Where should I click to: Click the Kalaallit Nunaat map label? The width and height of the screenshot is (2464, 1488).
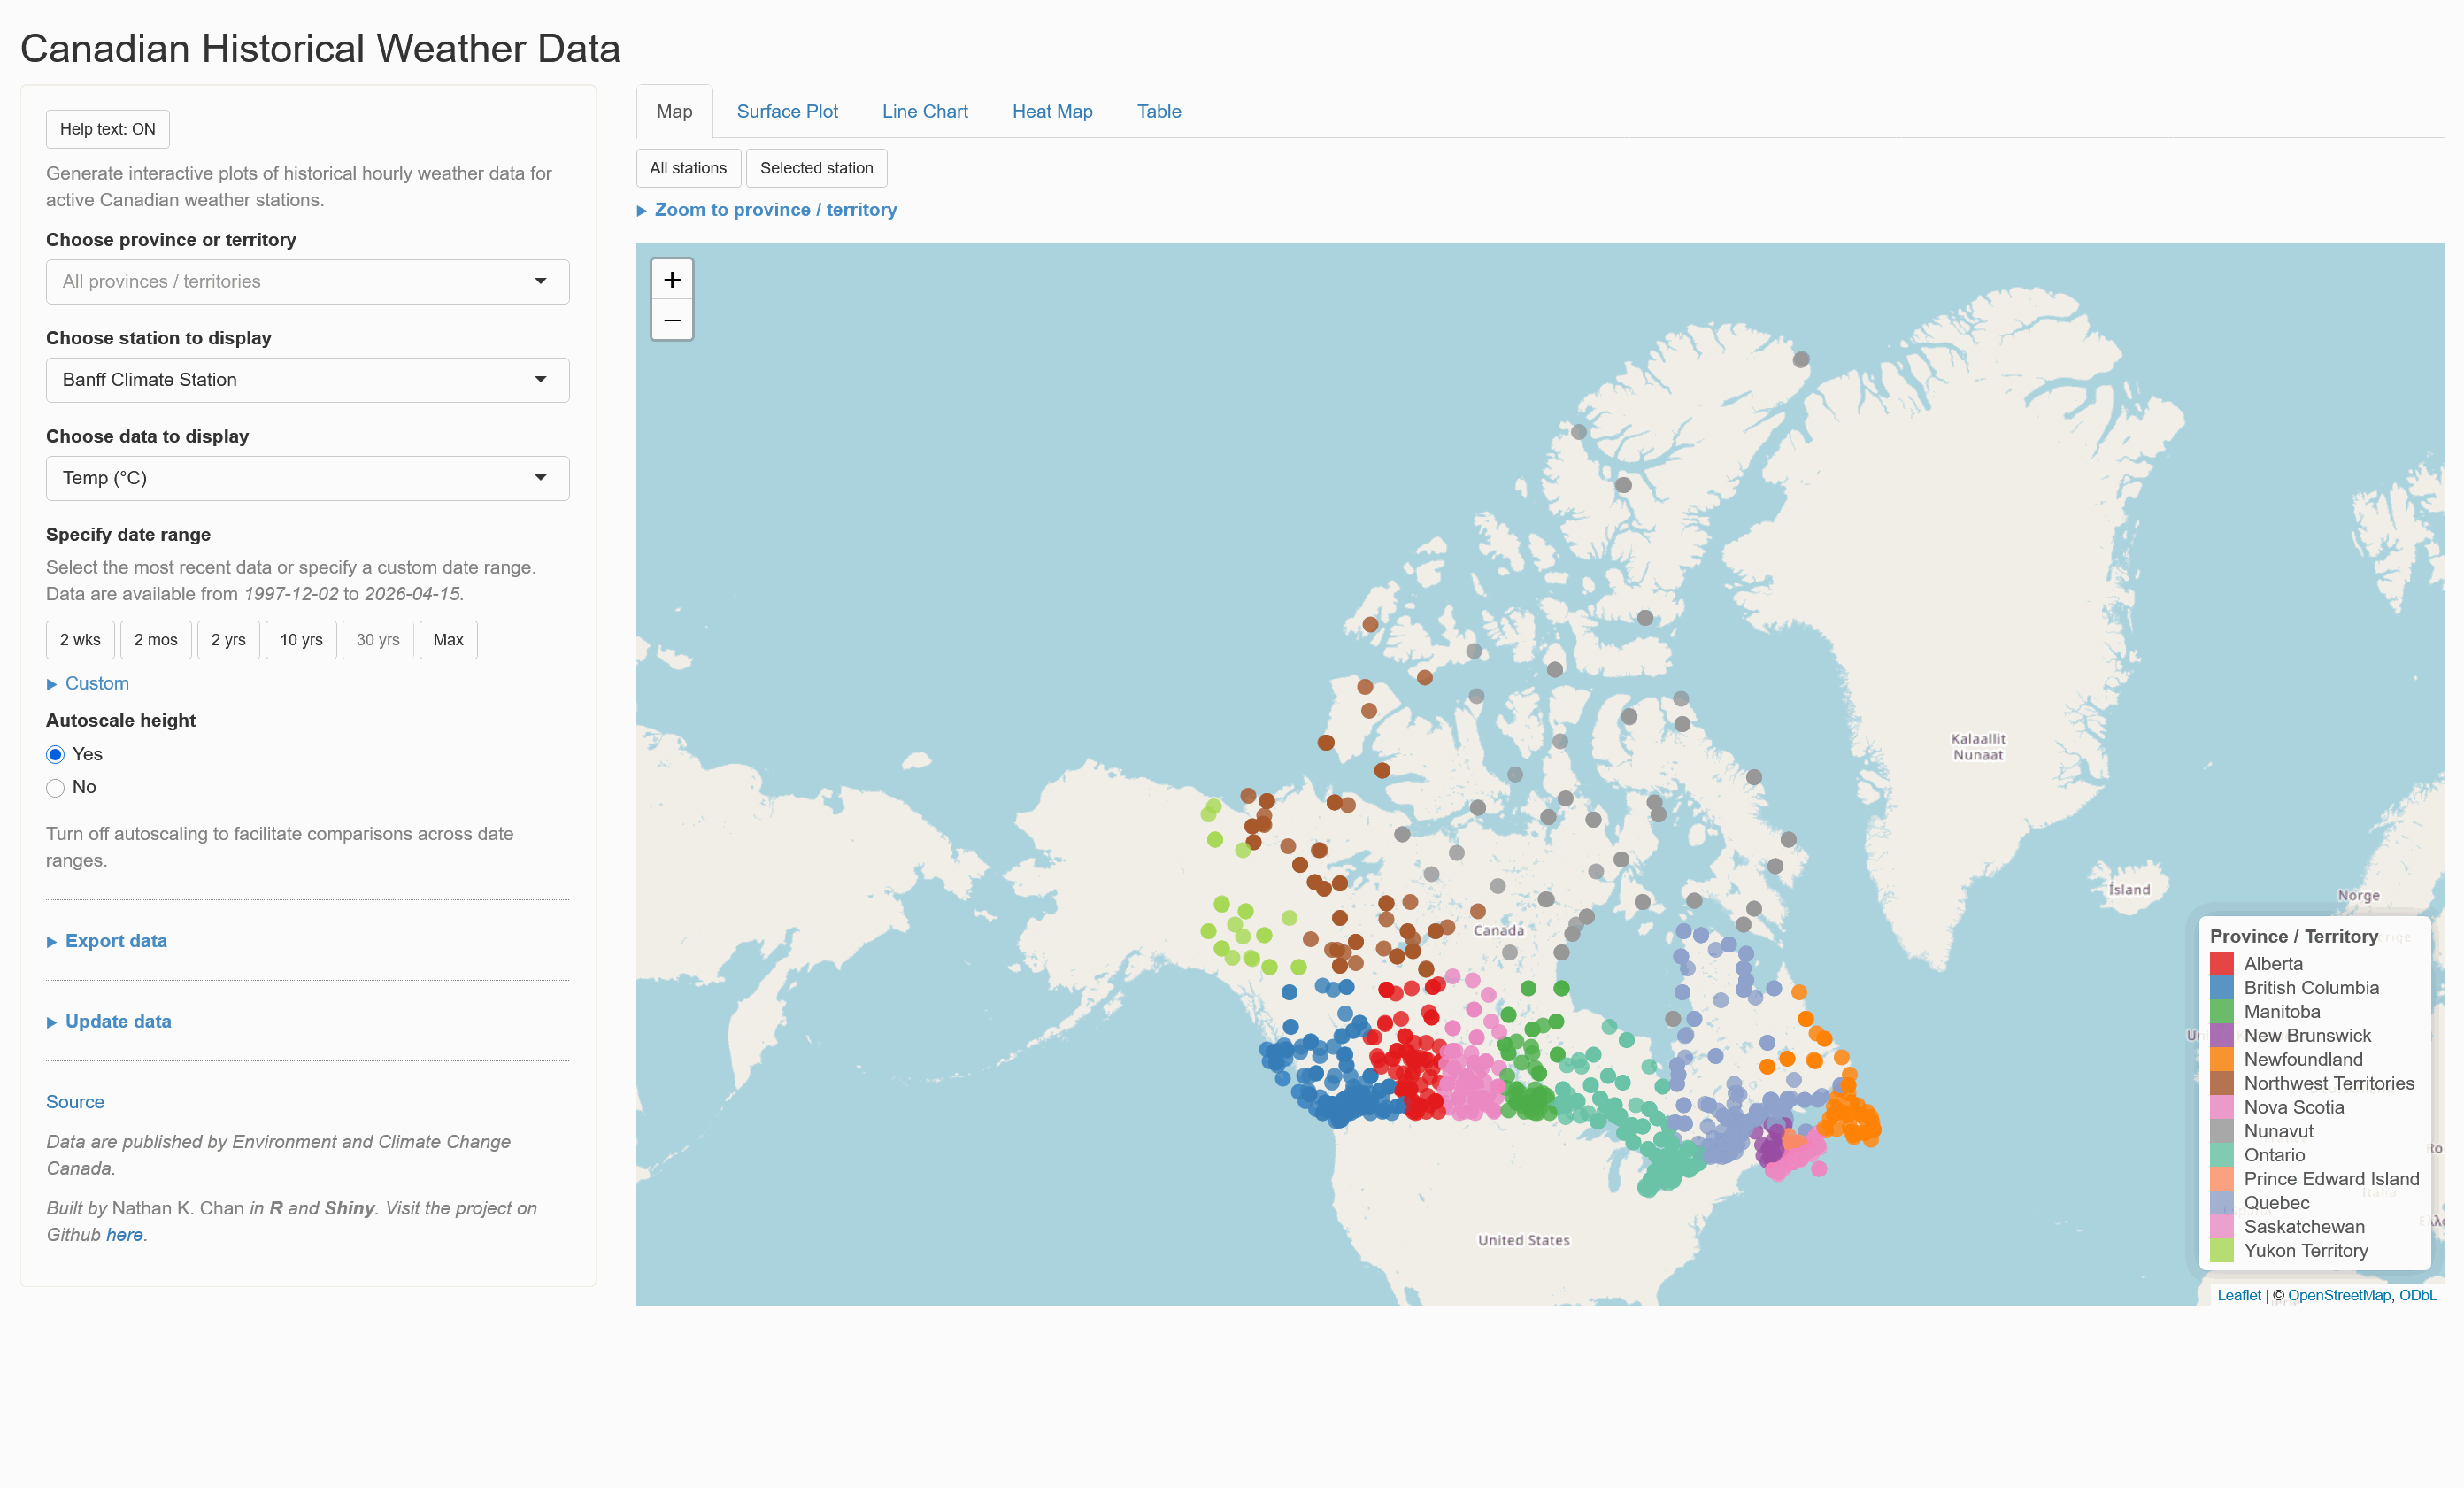pos(1978,747)
